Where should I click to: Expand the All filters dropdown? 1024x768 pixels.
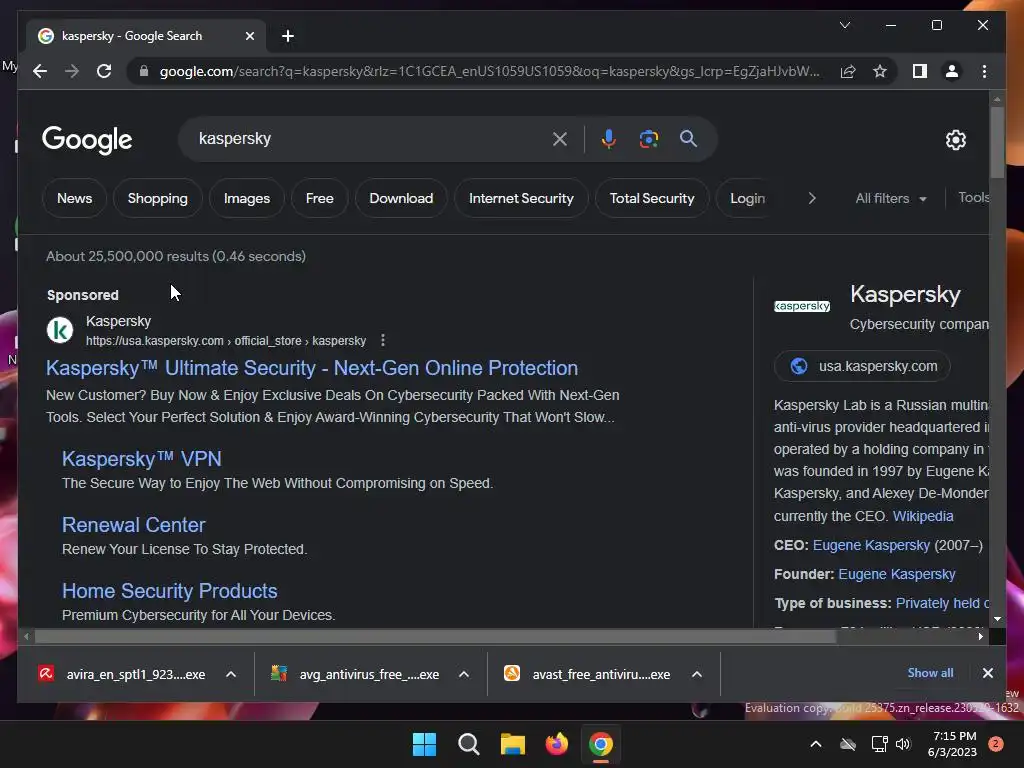click(891, 199)
